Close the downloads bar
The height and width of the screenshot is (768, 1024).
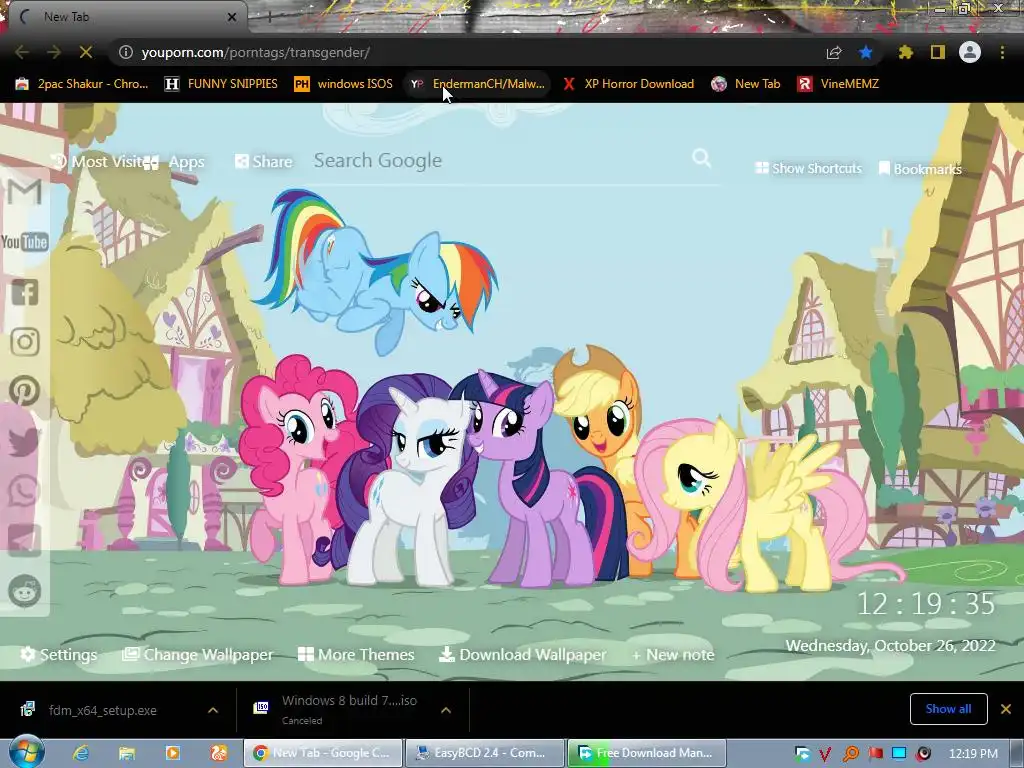pyautogui.click(x=1006, y=709)
